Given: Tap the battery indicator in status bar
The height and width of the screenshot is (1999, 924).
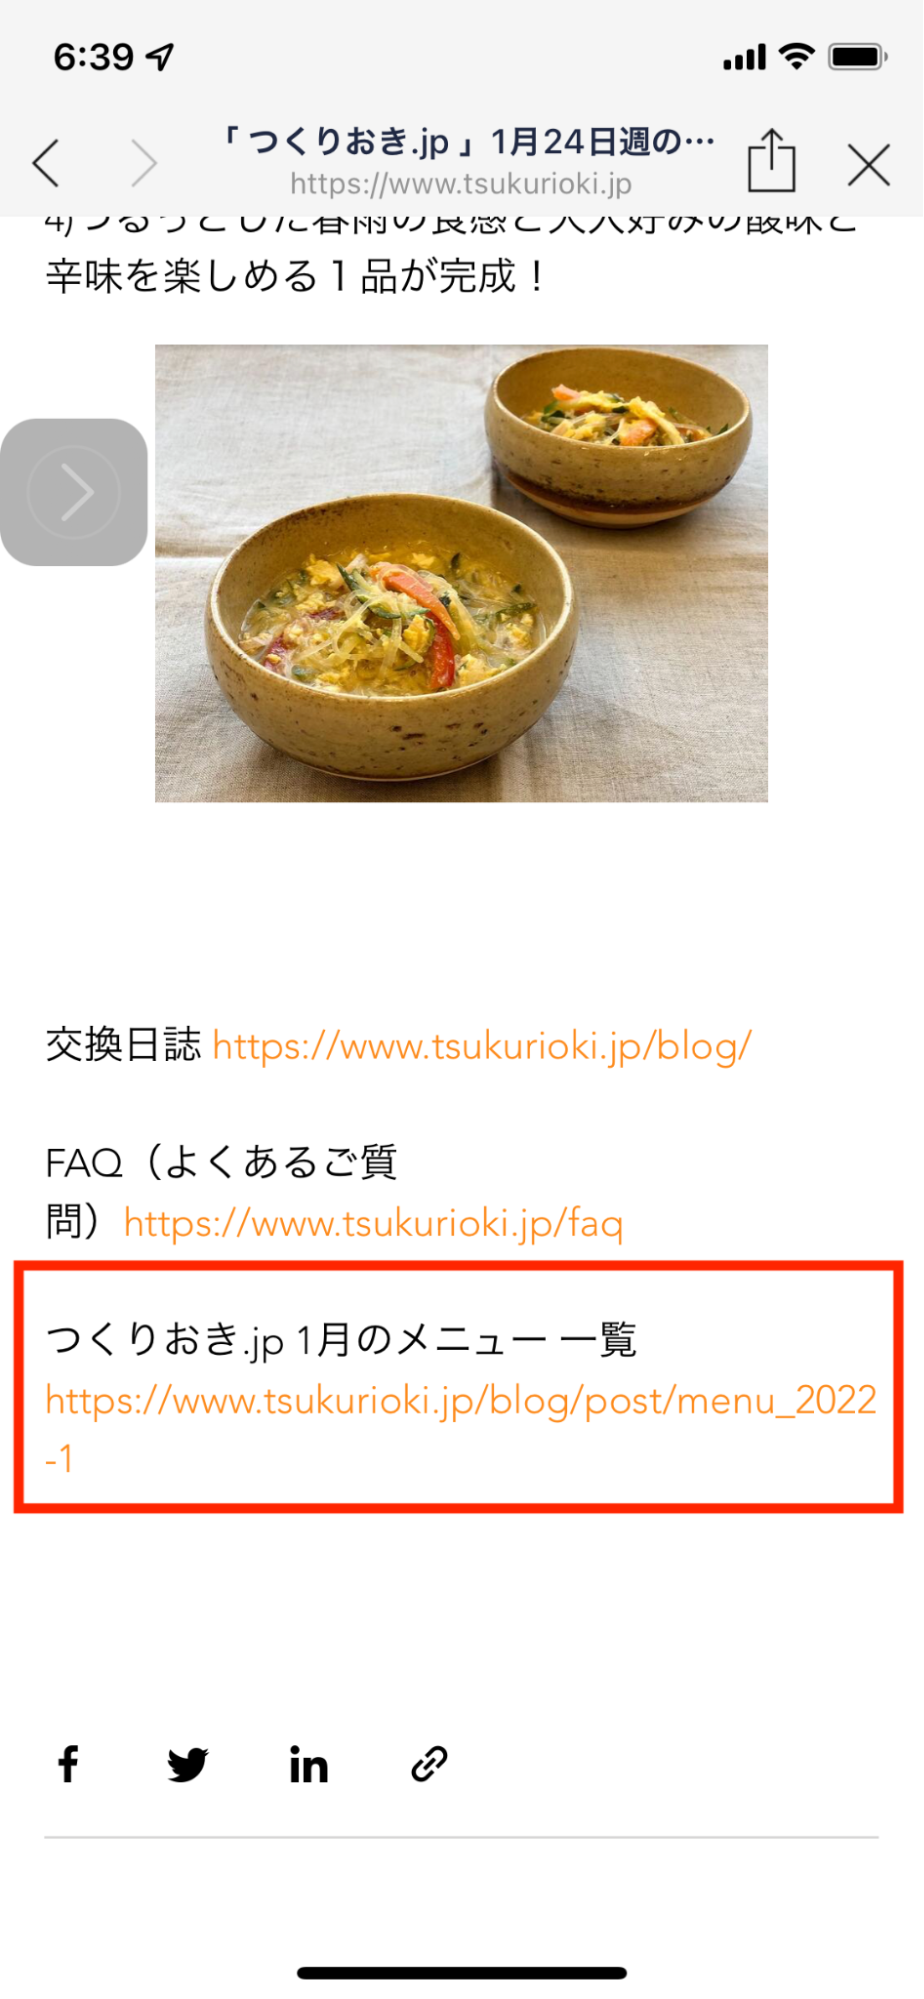Looking at the screenshot, I should pyautogui.click(x=857, y=57).
